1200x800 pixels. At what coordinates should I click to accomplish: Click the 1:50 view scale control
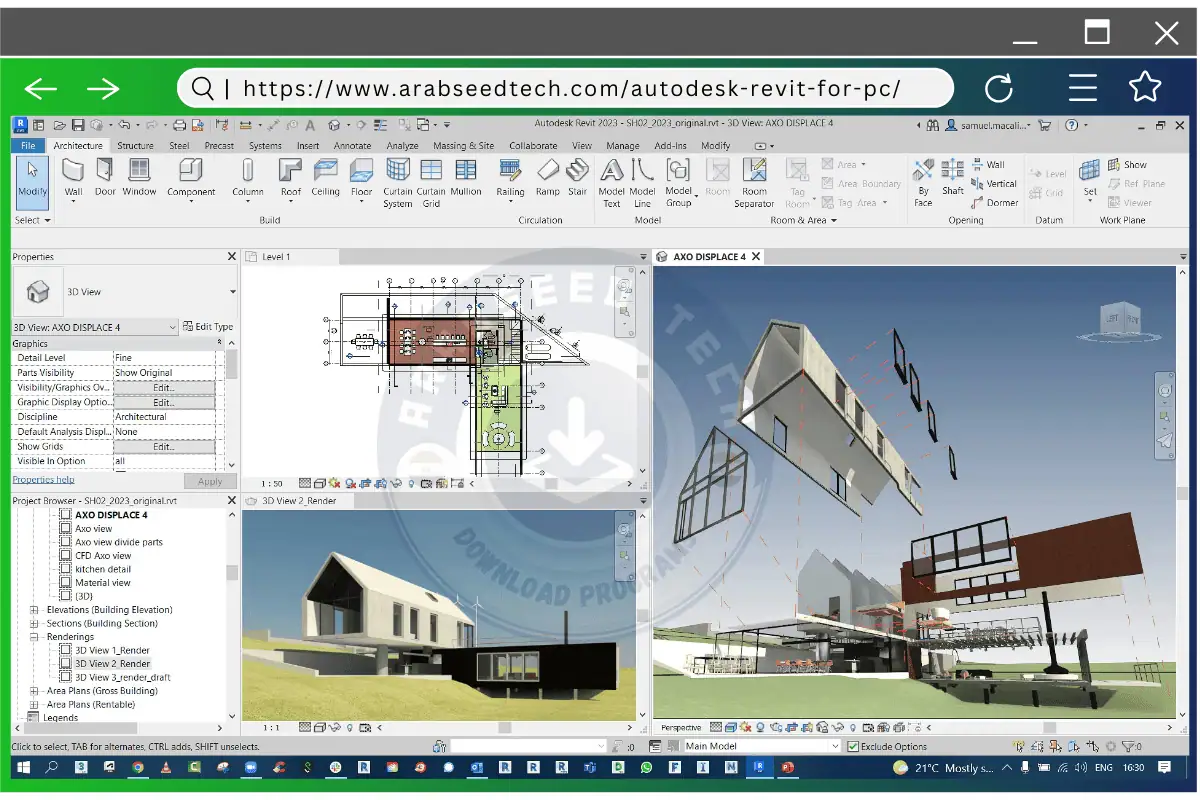(270, 483)
